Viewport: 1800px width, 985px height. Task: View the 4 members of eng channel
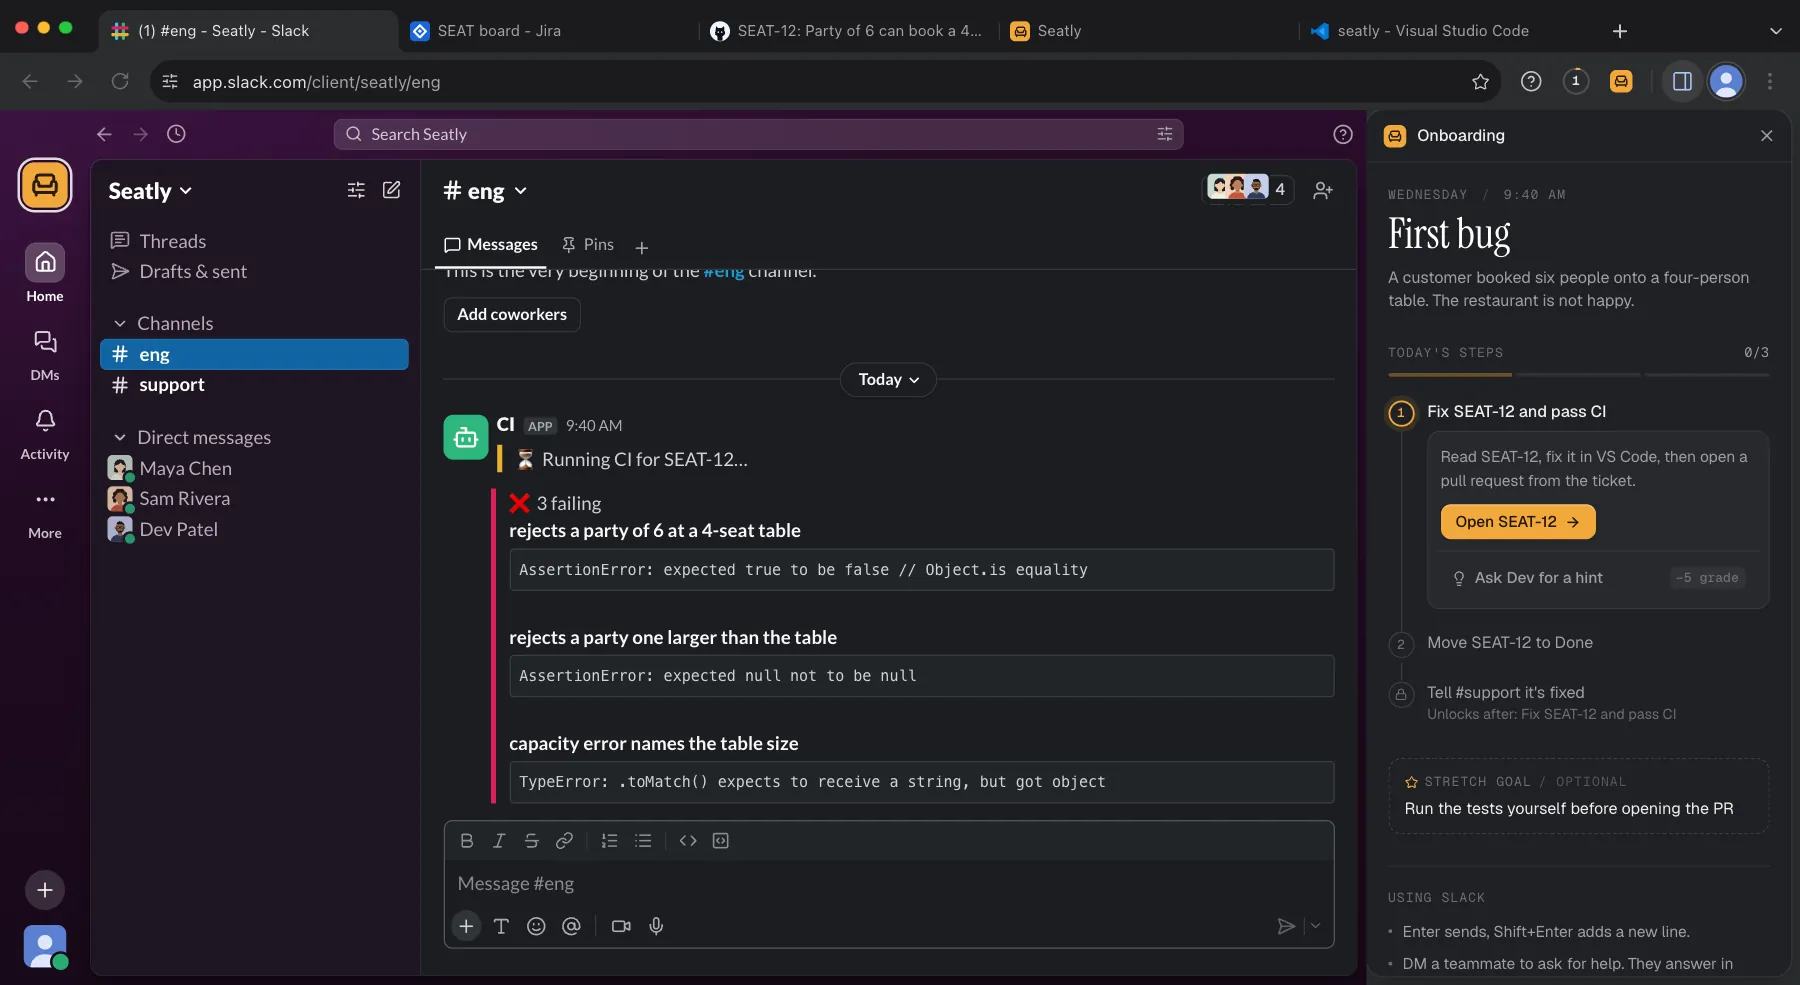click(x=1248, y=188)
